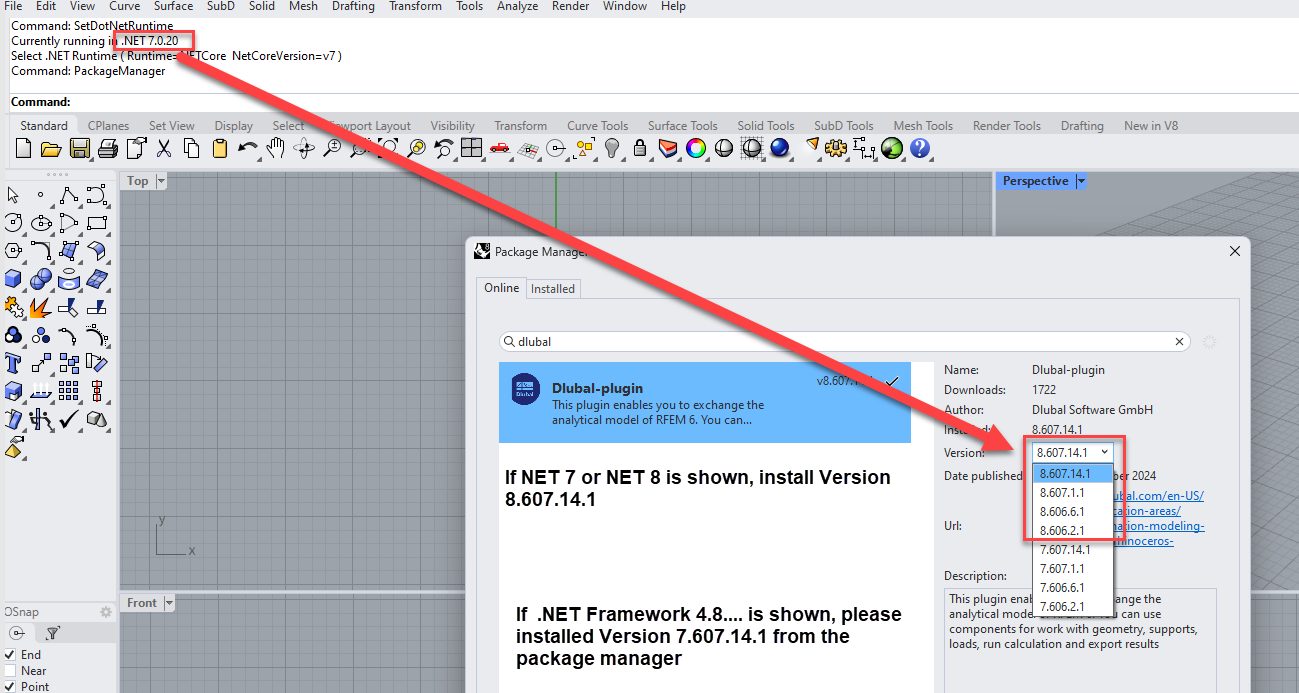Click the blue Help question mark icon
The image size is (1299, 693).
(920, 149)
